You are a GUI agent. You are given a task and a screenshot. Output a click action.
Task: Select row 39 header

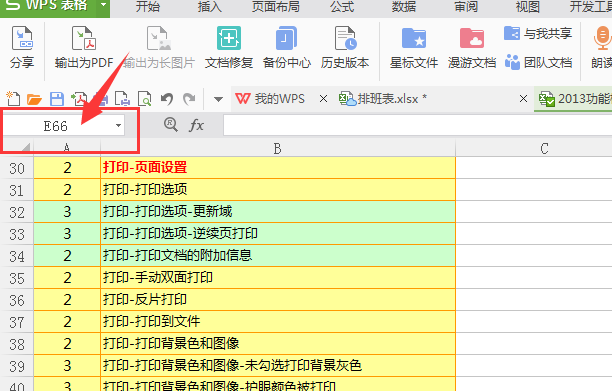(x=17, y=366)
